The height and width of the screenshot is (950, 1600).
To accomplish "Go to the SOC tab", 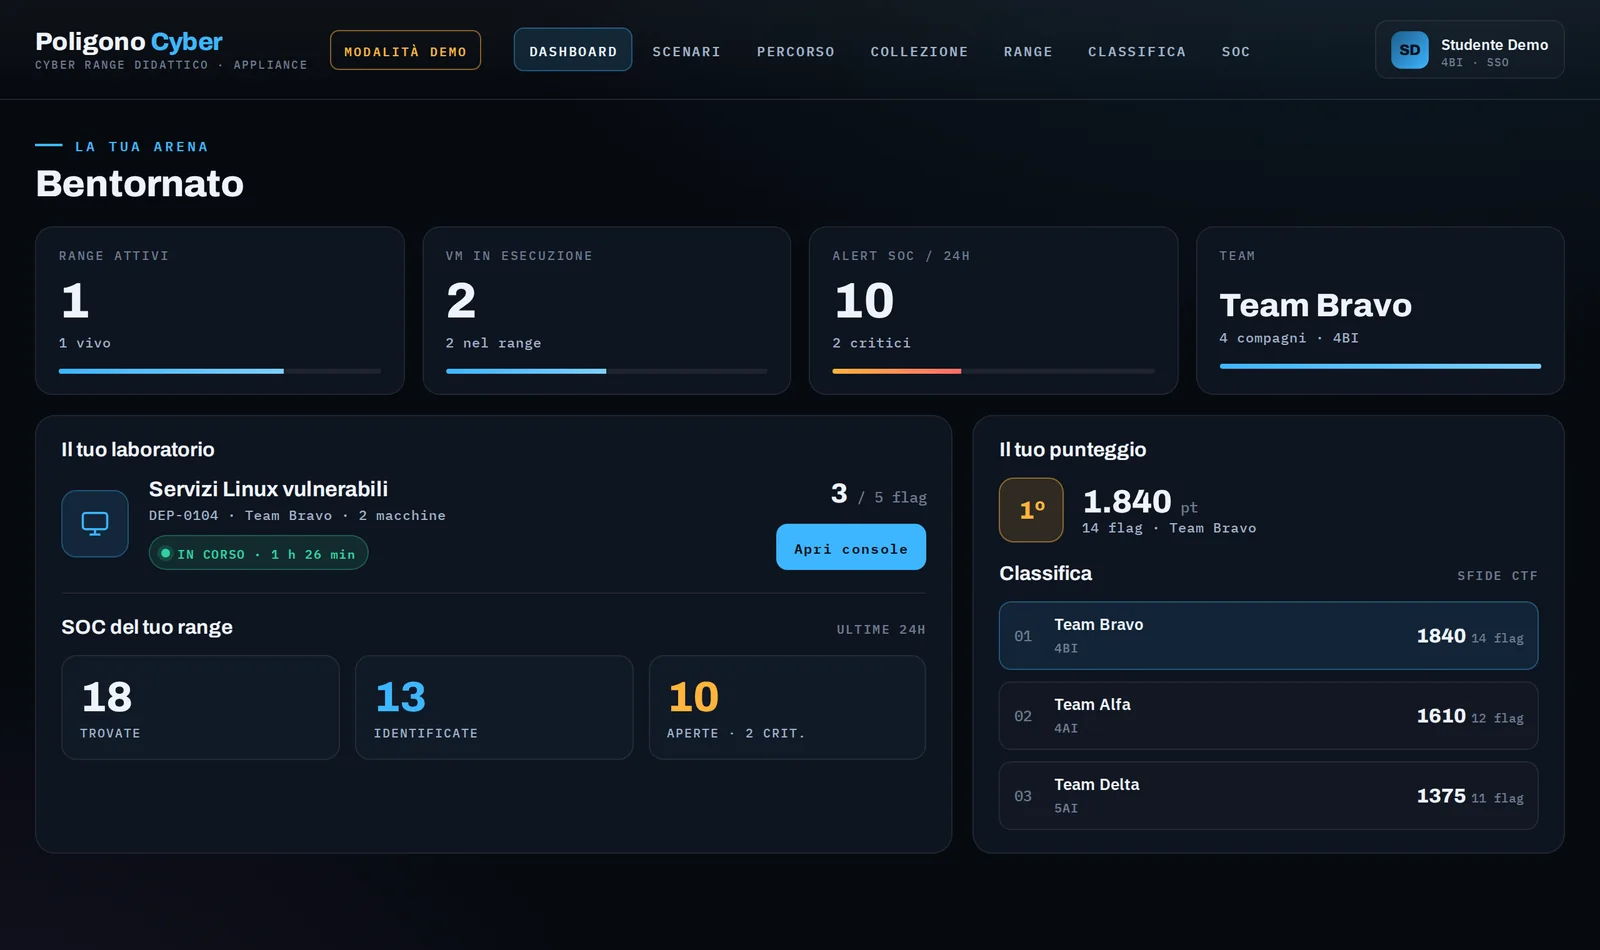I will (1236, 51).
